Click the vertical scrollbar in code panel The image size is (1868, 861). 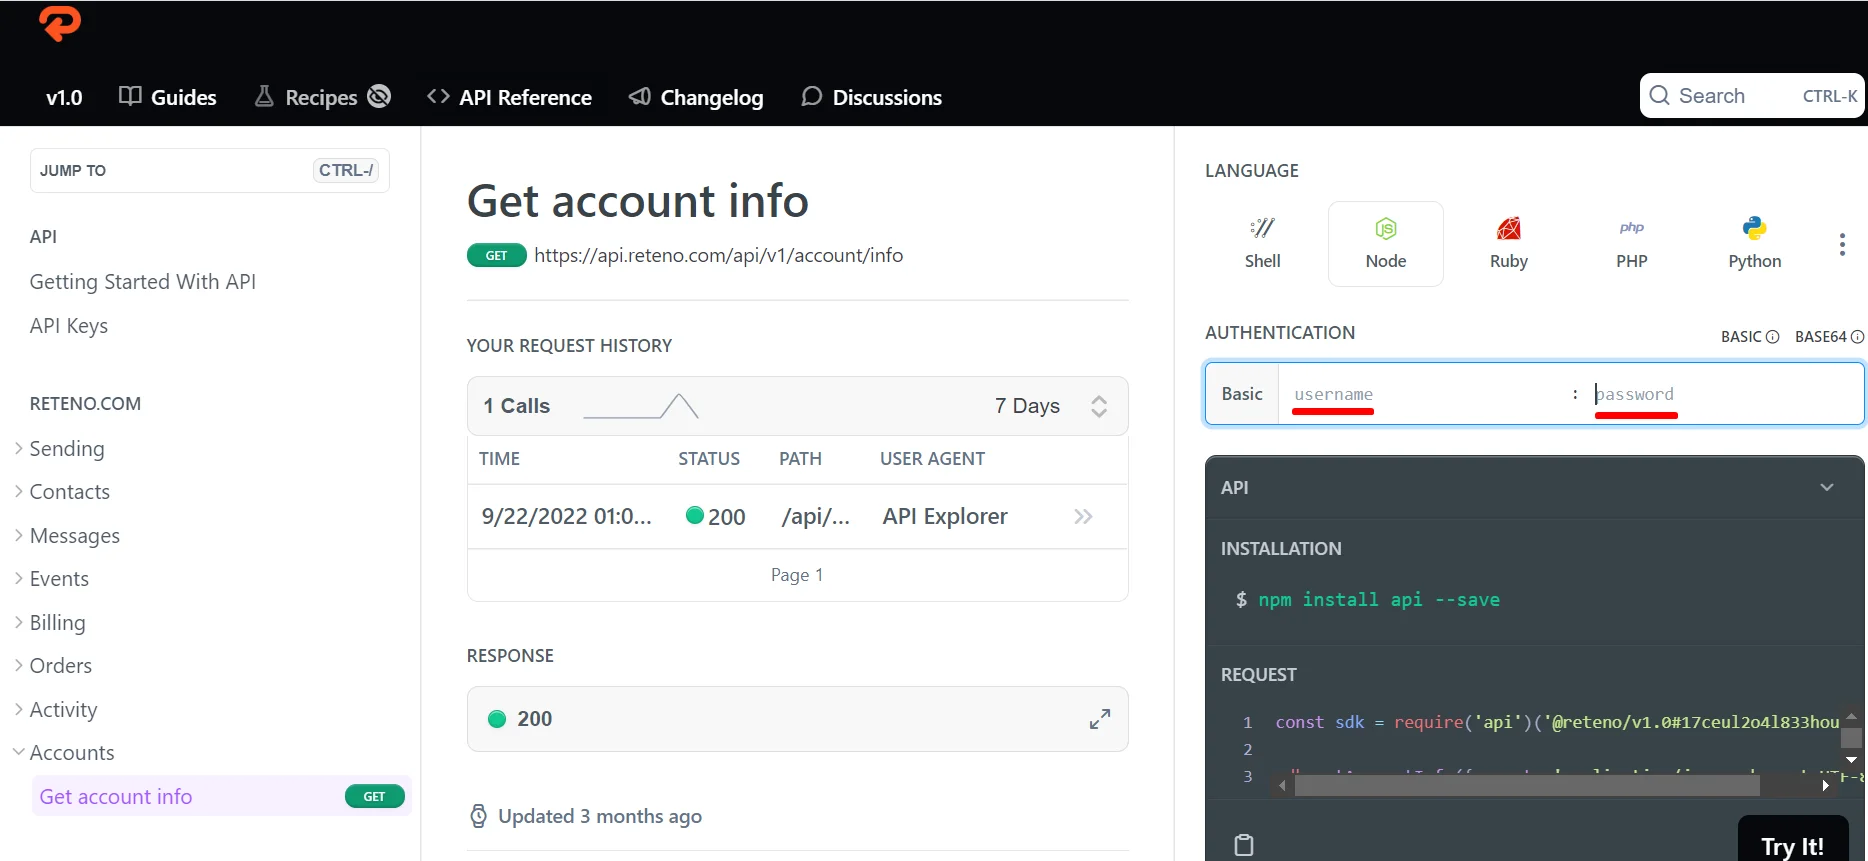[1852, 738]
